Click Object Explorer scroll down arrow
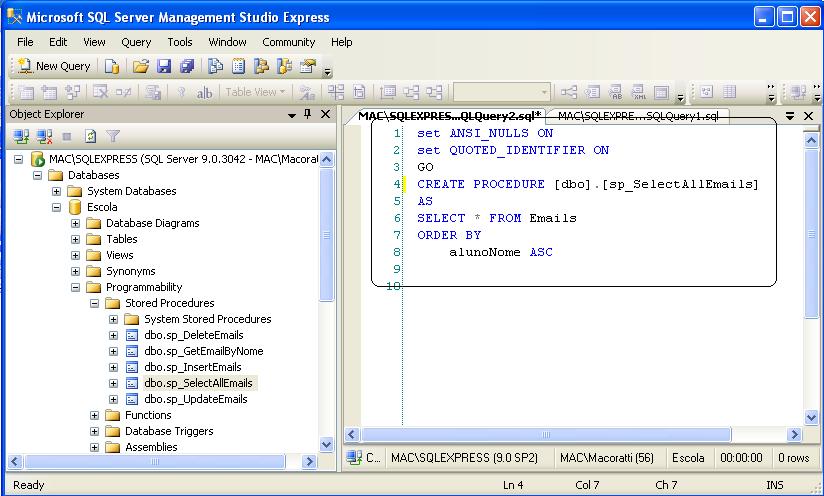 click(x=326, y=445)
